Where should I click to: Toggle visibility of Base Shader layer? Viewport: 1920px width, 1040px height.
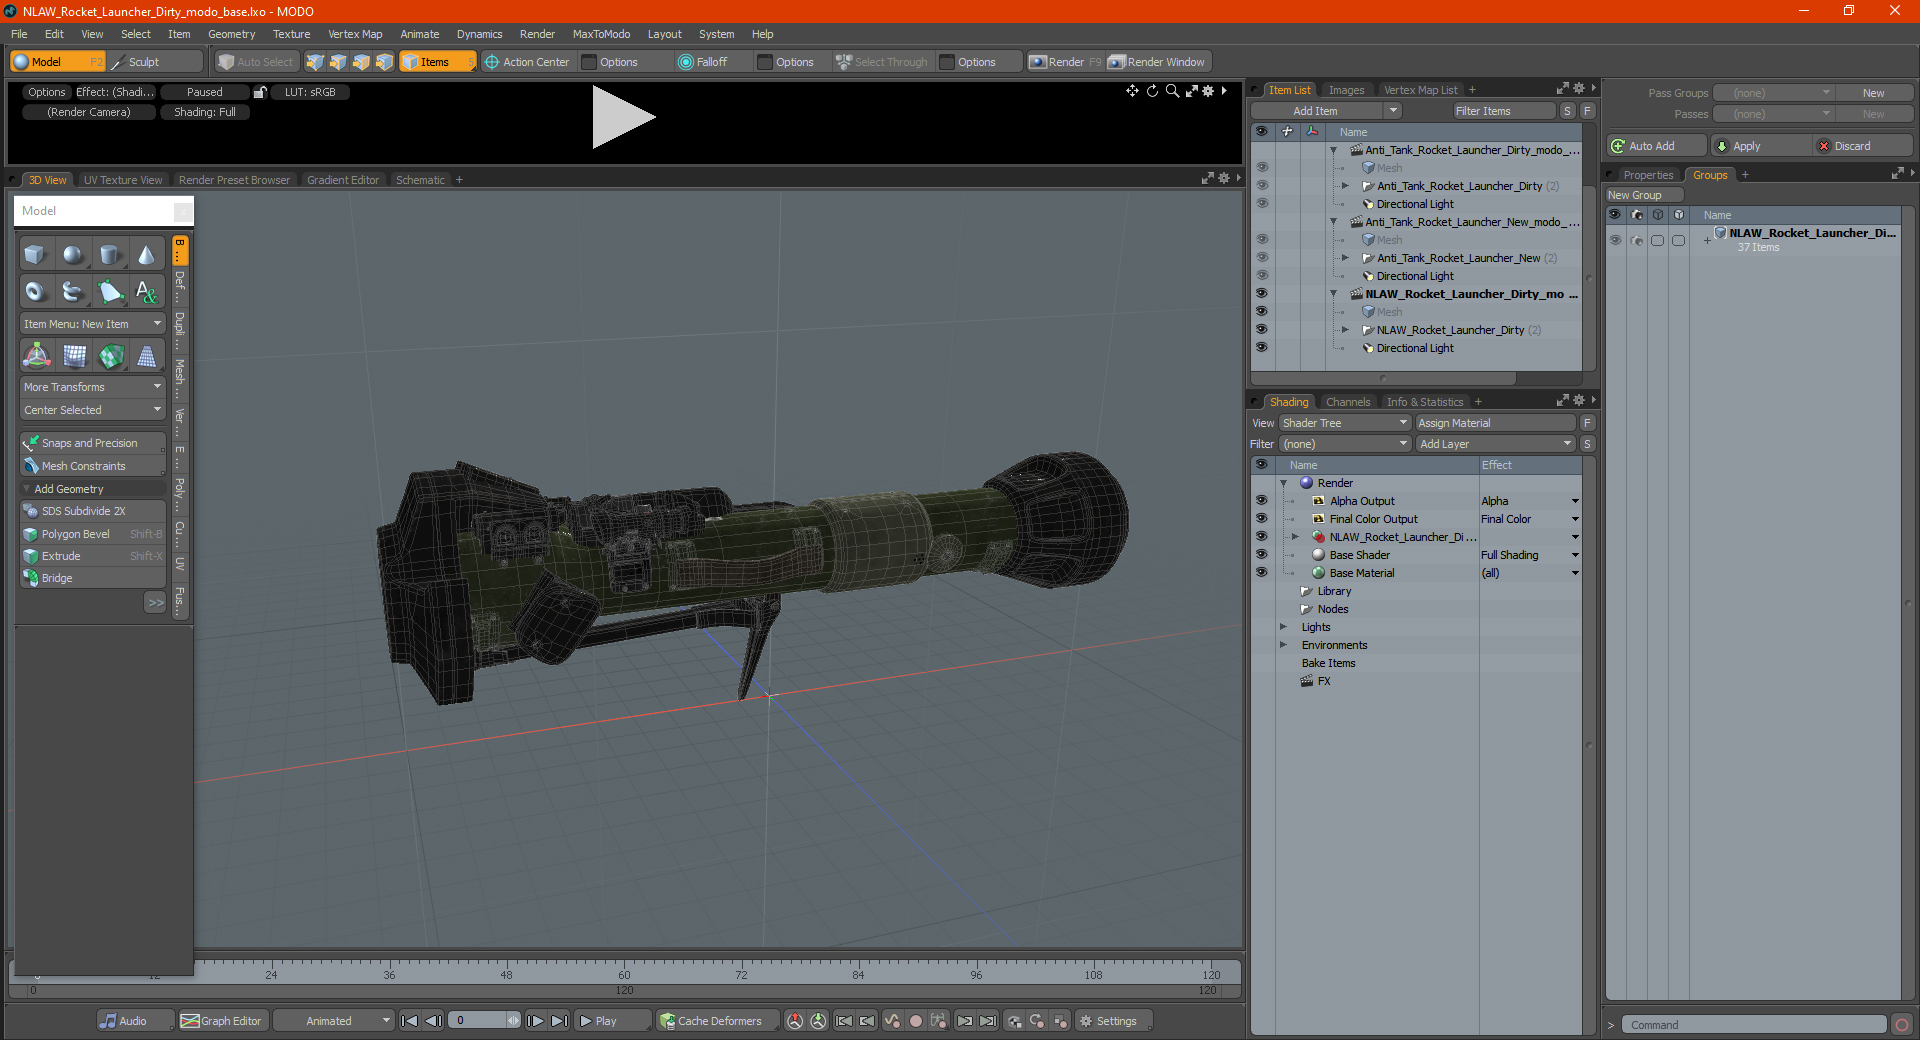click(1261, 555)
